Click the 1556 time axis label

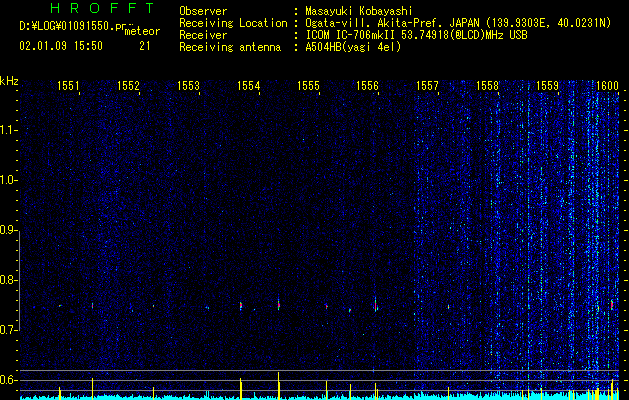(x=367, y=85)
